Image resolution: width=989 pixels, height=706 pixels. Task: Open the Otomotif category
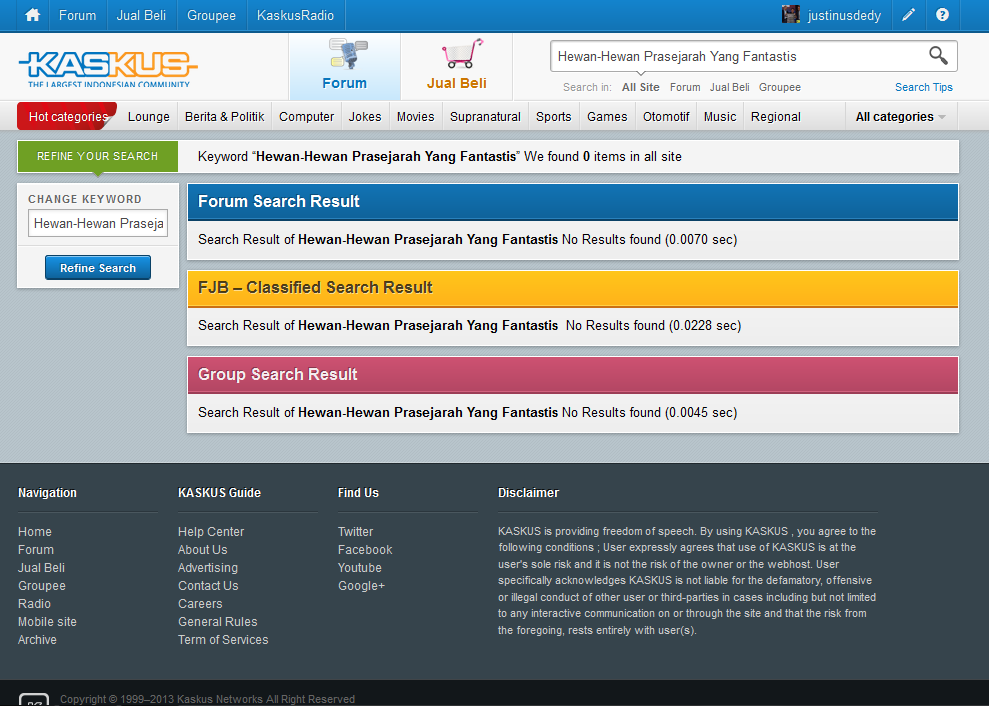pyautogui.click(x=666, y=117)
